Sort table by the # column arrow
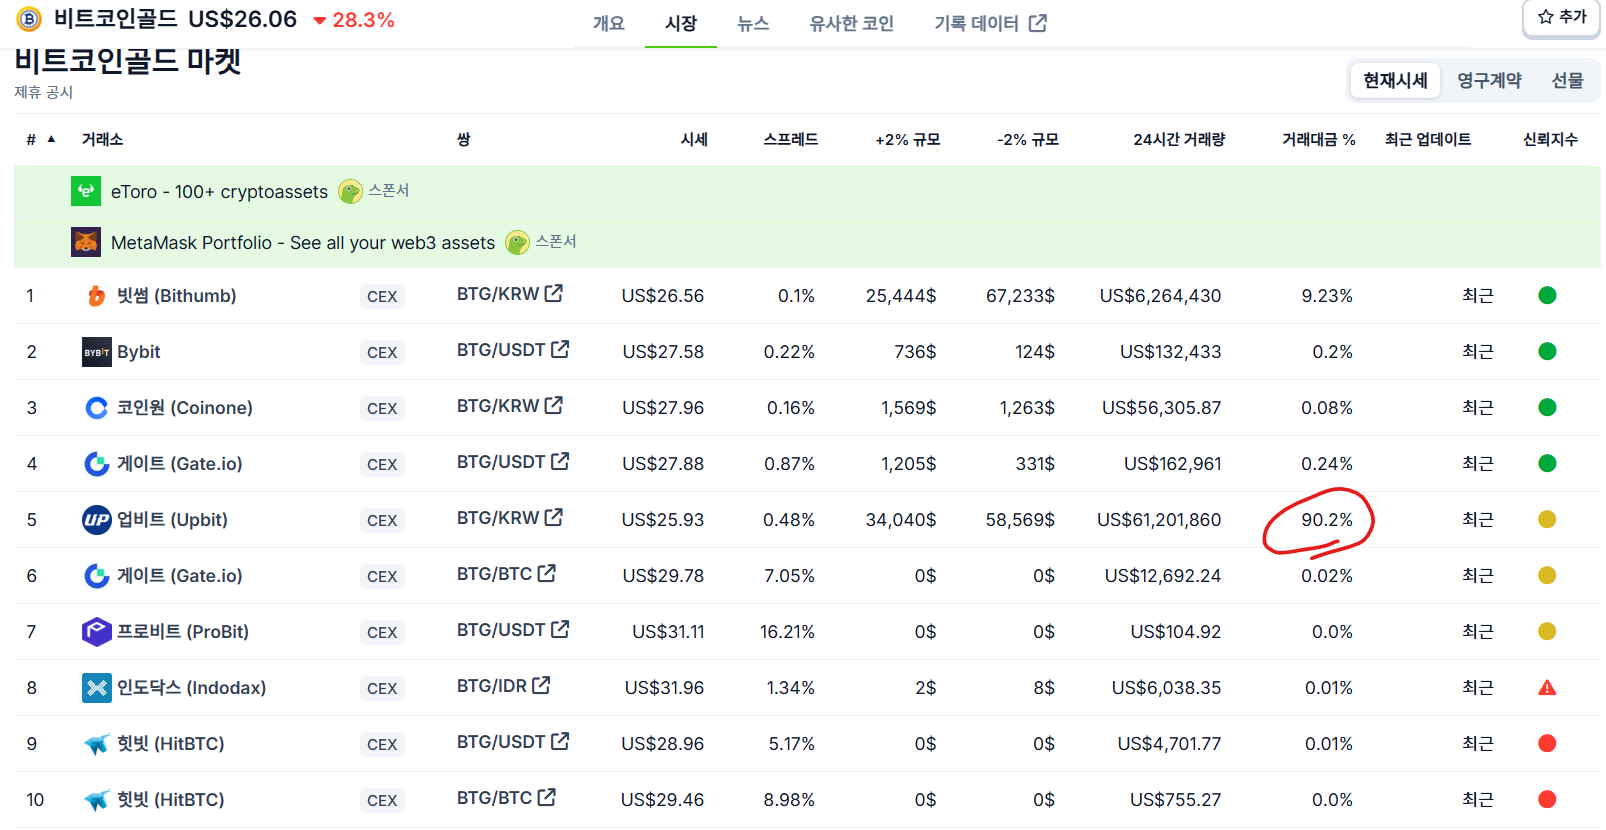The height and width of the screenshot is (830, 1606). (51, 139)
